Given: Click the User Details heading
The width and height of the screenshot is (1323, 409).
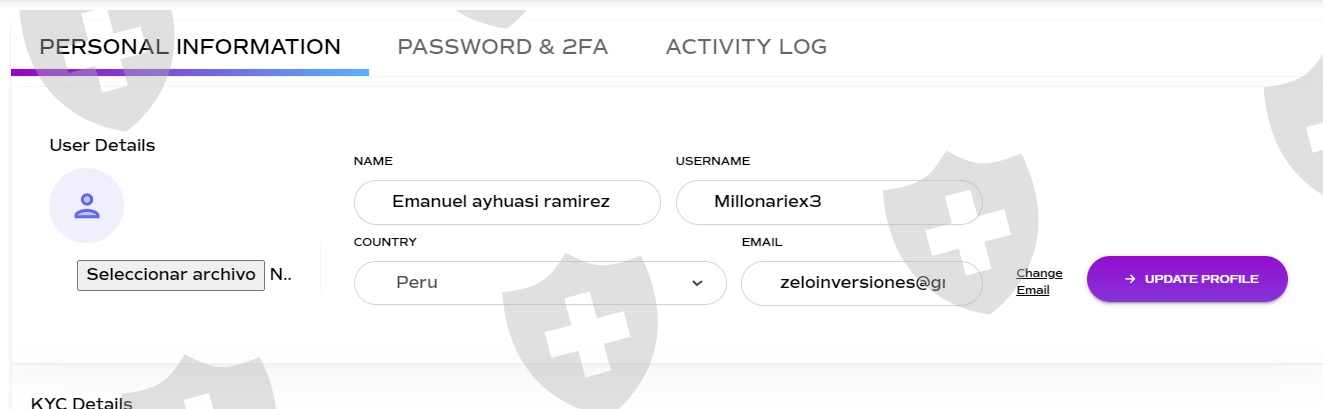Looking at the screenshot, I should point(102,145).
